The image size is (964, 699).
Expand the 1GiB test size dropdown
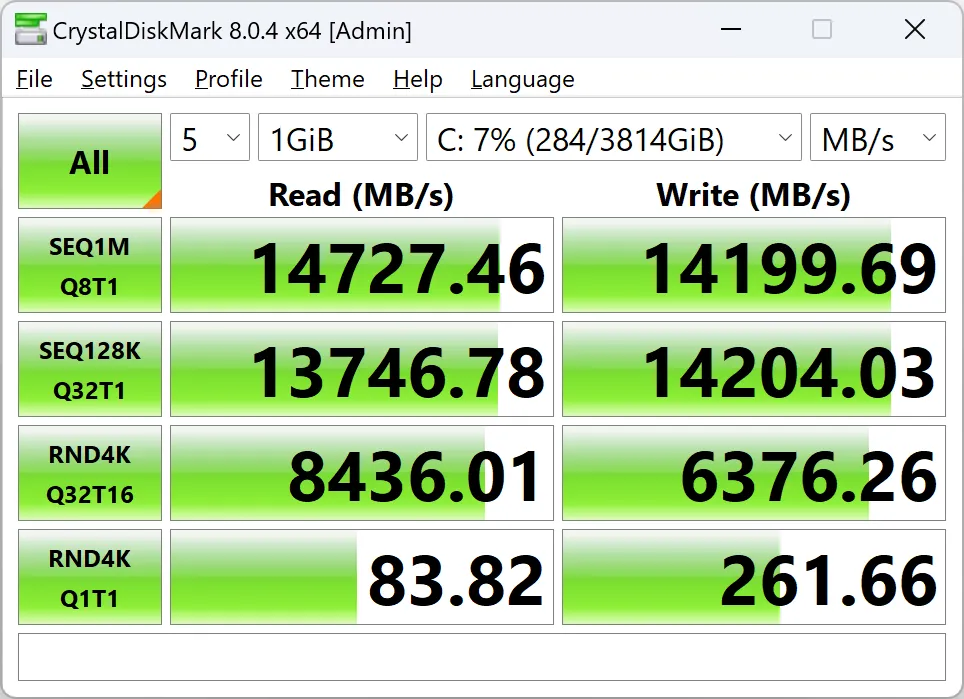[x=337, y=139]
